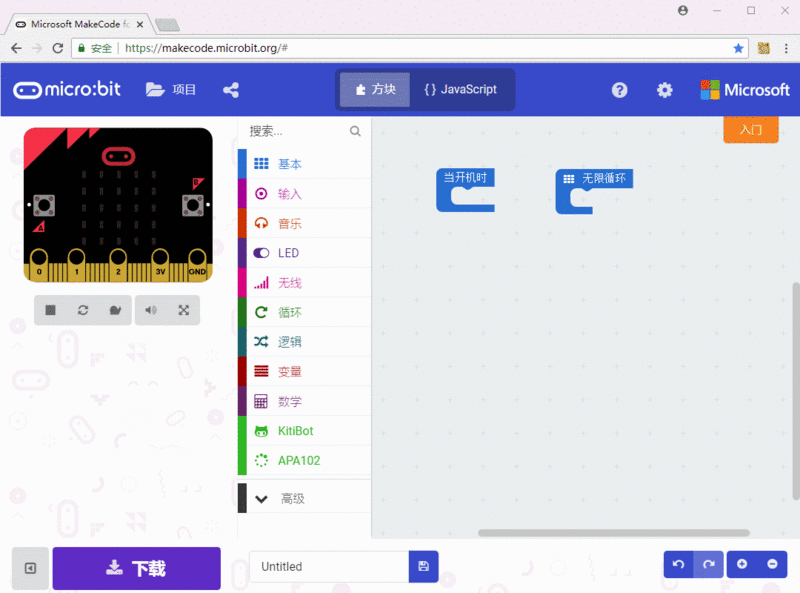
Task: Click the browser address bar URL
Action: click(x=206, y=48)
